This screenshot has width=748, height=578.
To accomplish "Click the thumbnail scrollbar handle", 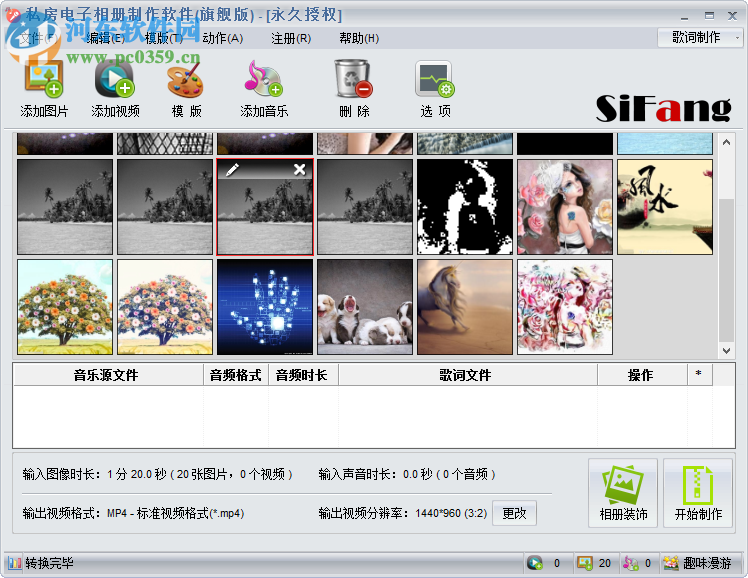I will (x=726, y=270).
